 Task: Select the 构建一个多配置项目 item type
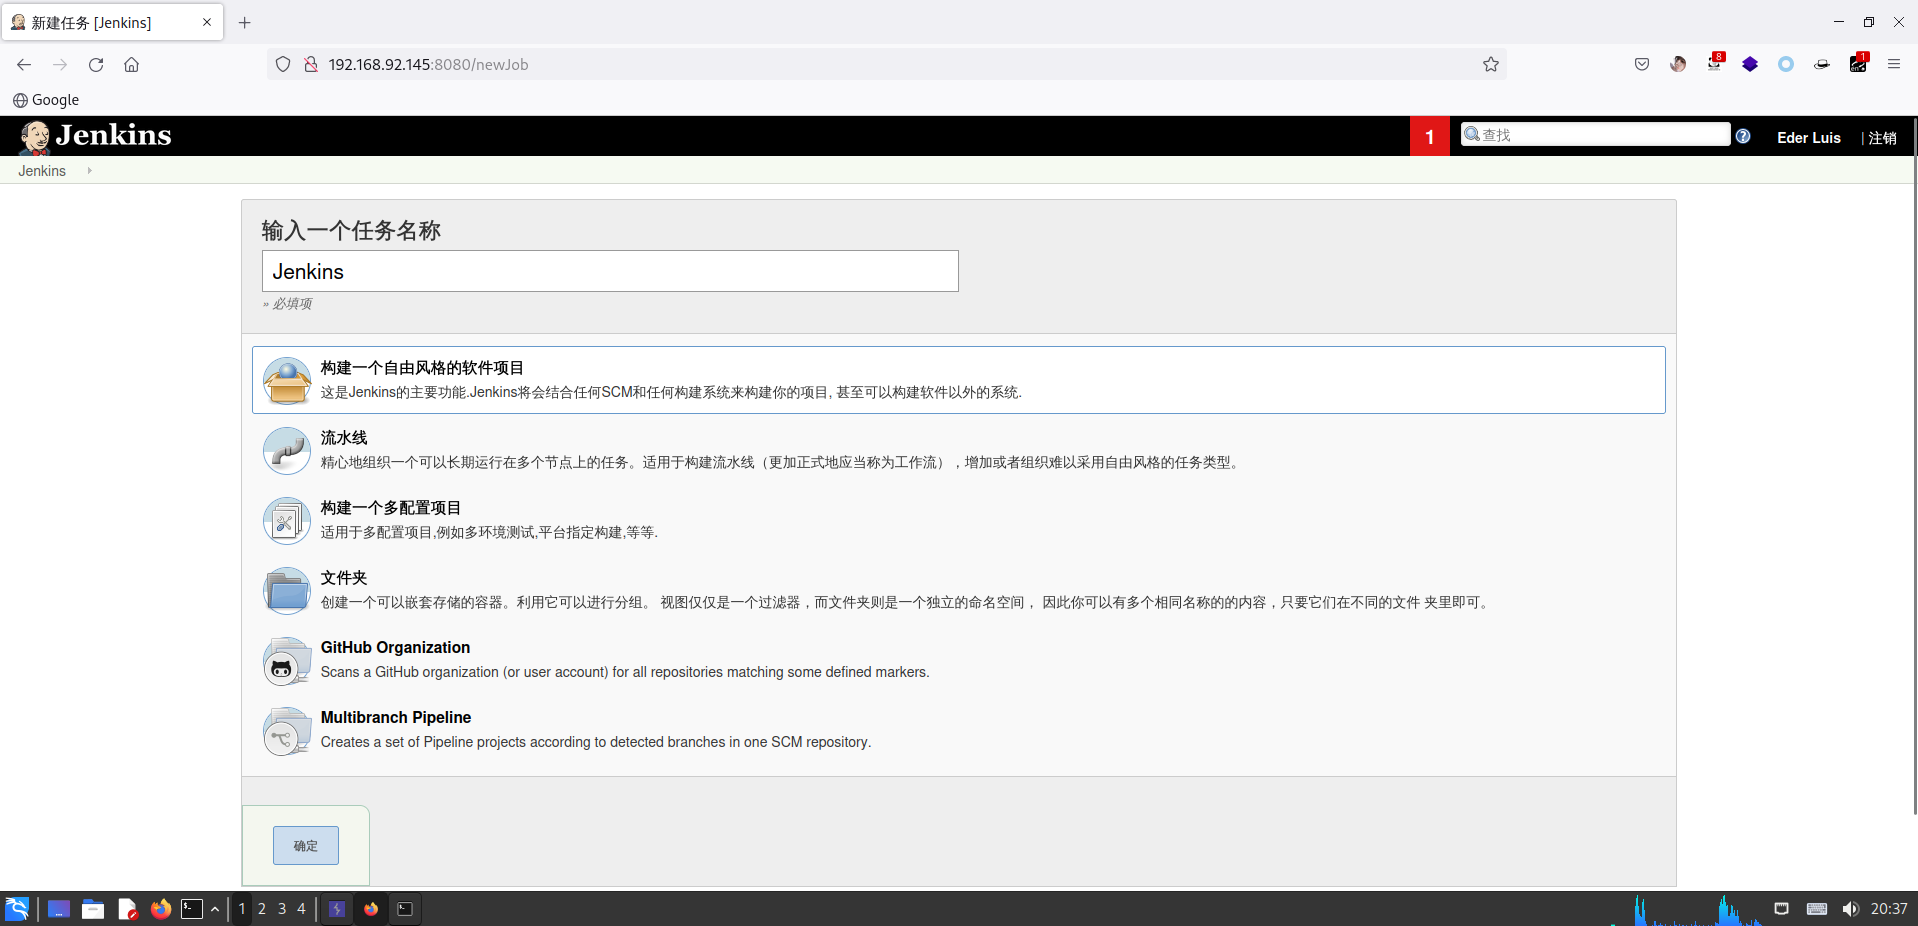pos(958,520)
